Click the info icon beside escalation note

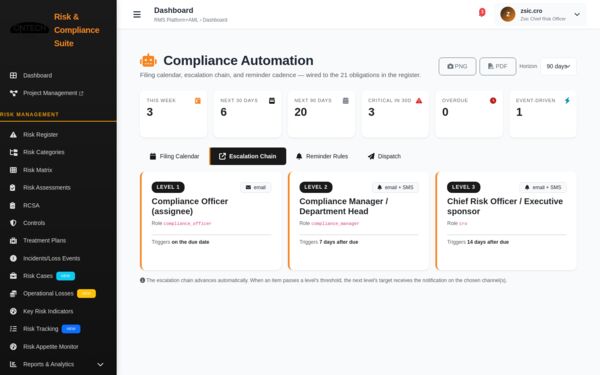(x=142, y=280)
